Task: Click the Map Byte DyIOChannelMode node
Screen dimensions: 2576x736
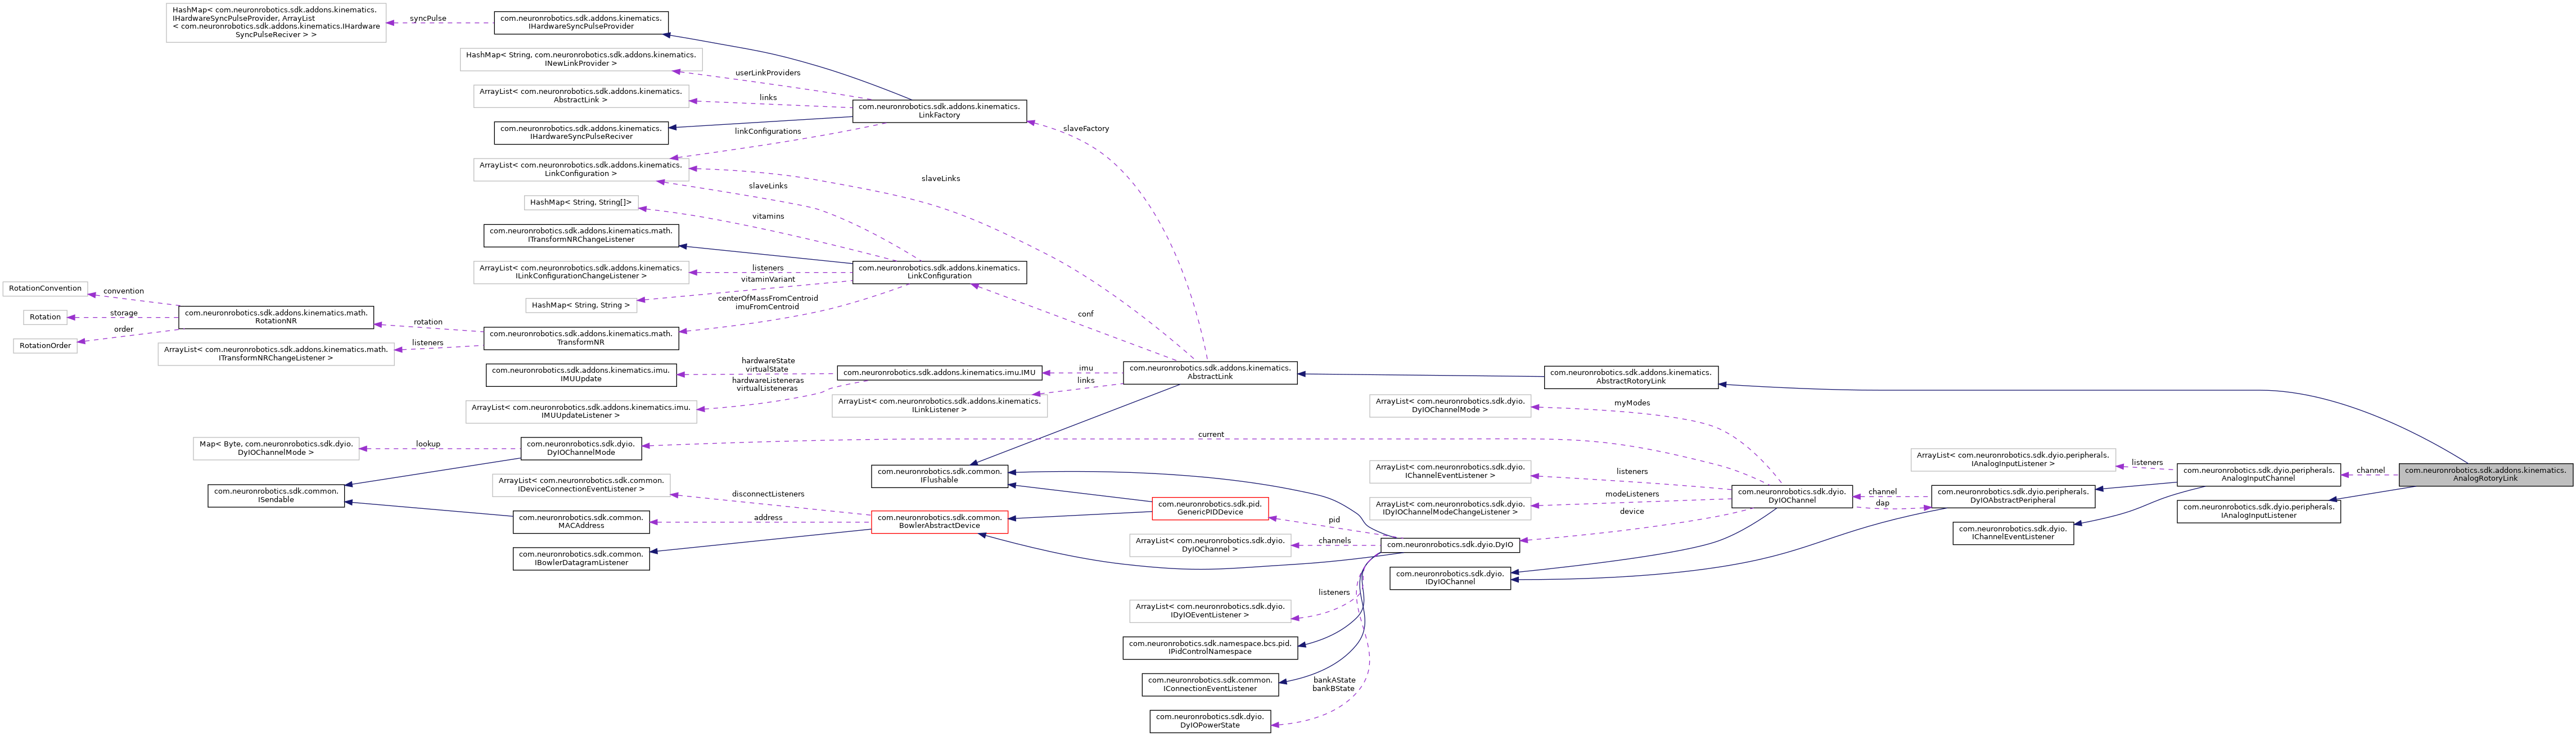Action: coord(276,449)
